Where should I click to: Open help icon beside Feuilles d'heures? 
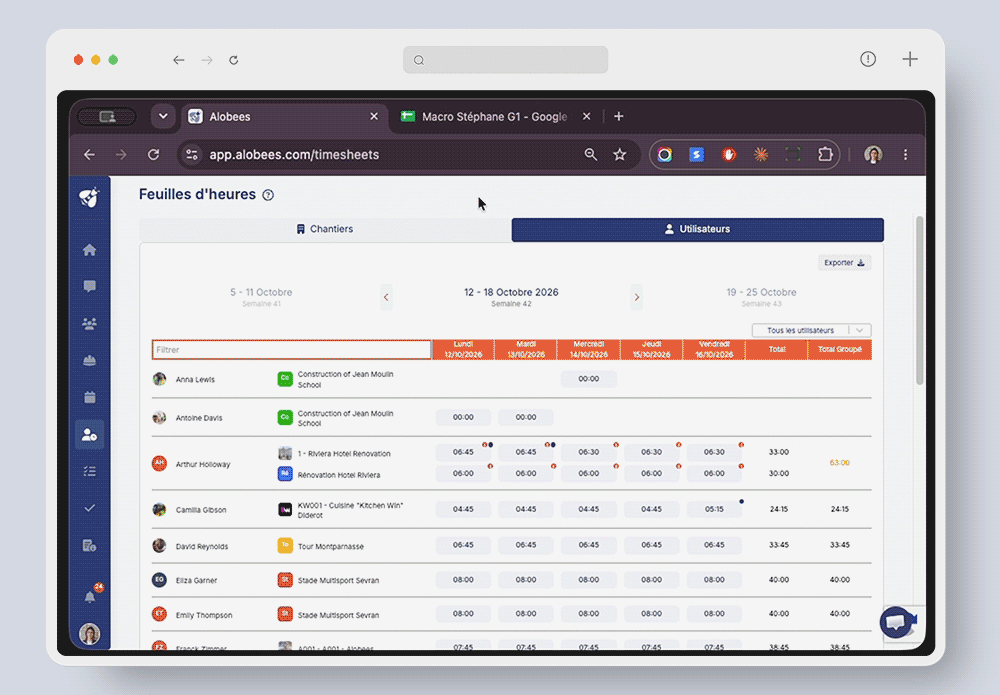point(268,195)
